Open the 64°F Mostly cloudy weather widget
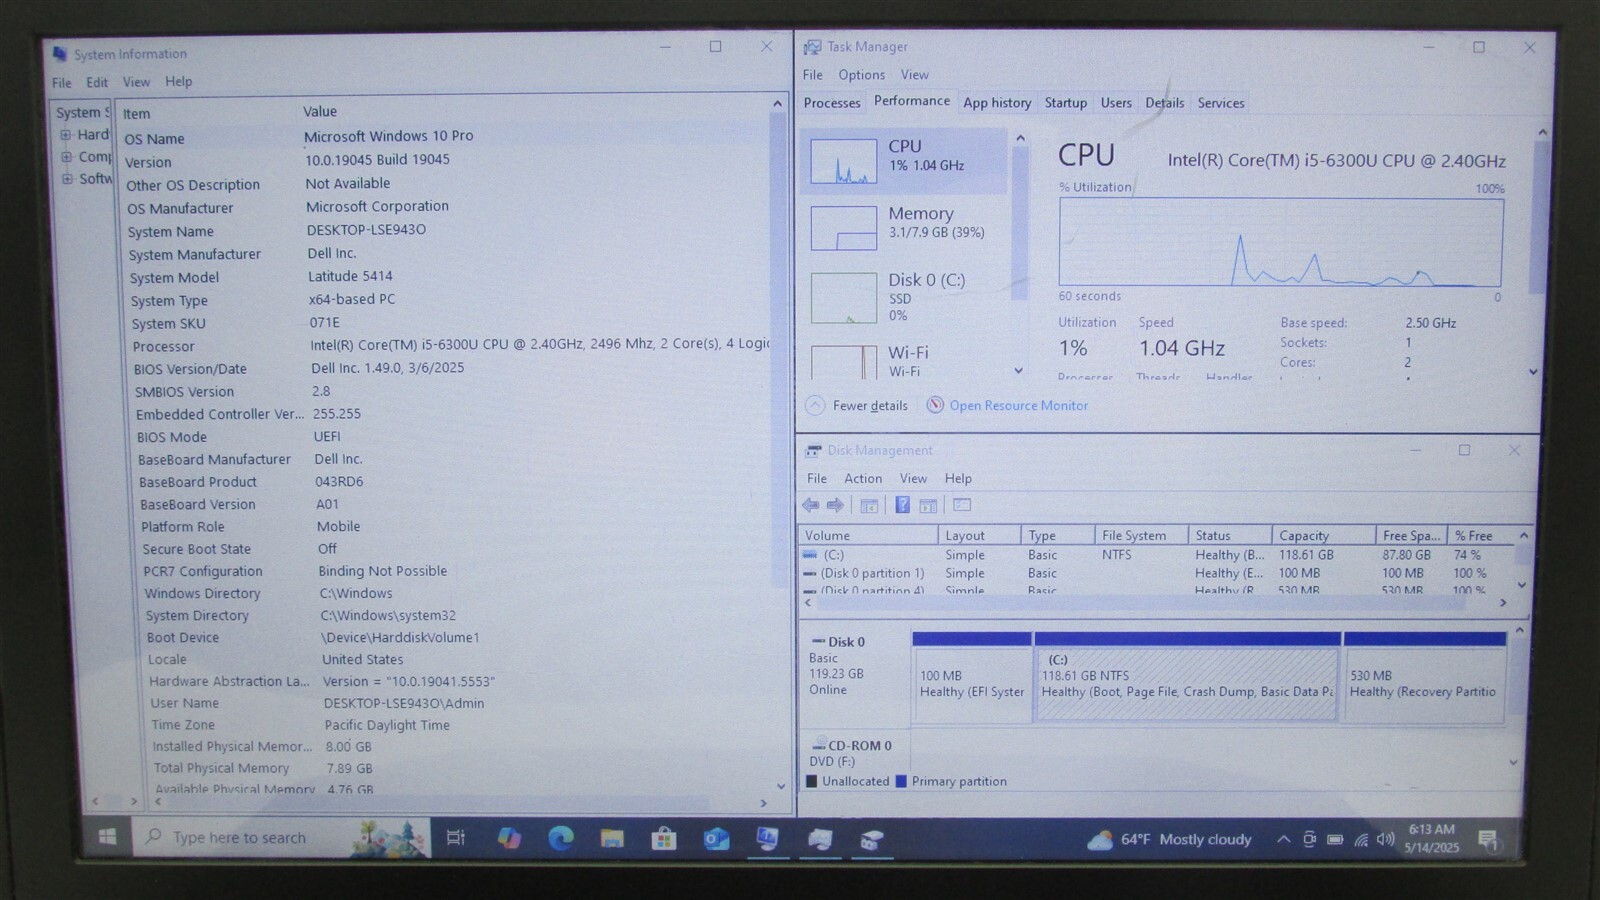The height and width of the screenshot is (900, 1600). 1170,840
